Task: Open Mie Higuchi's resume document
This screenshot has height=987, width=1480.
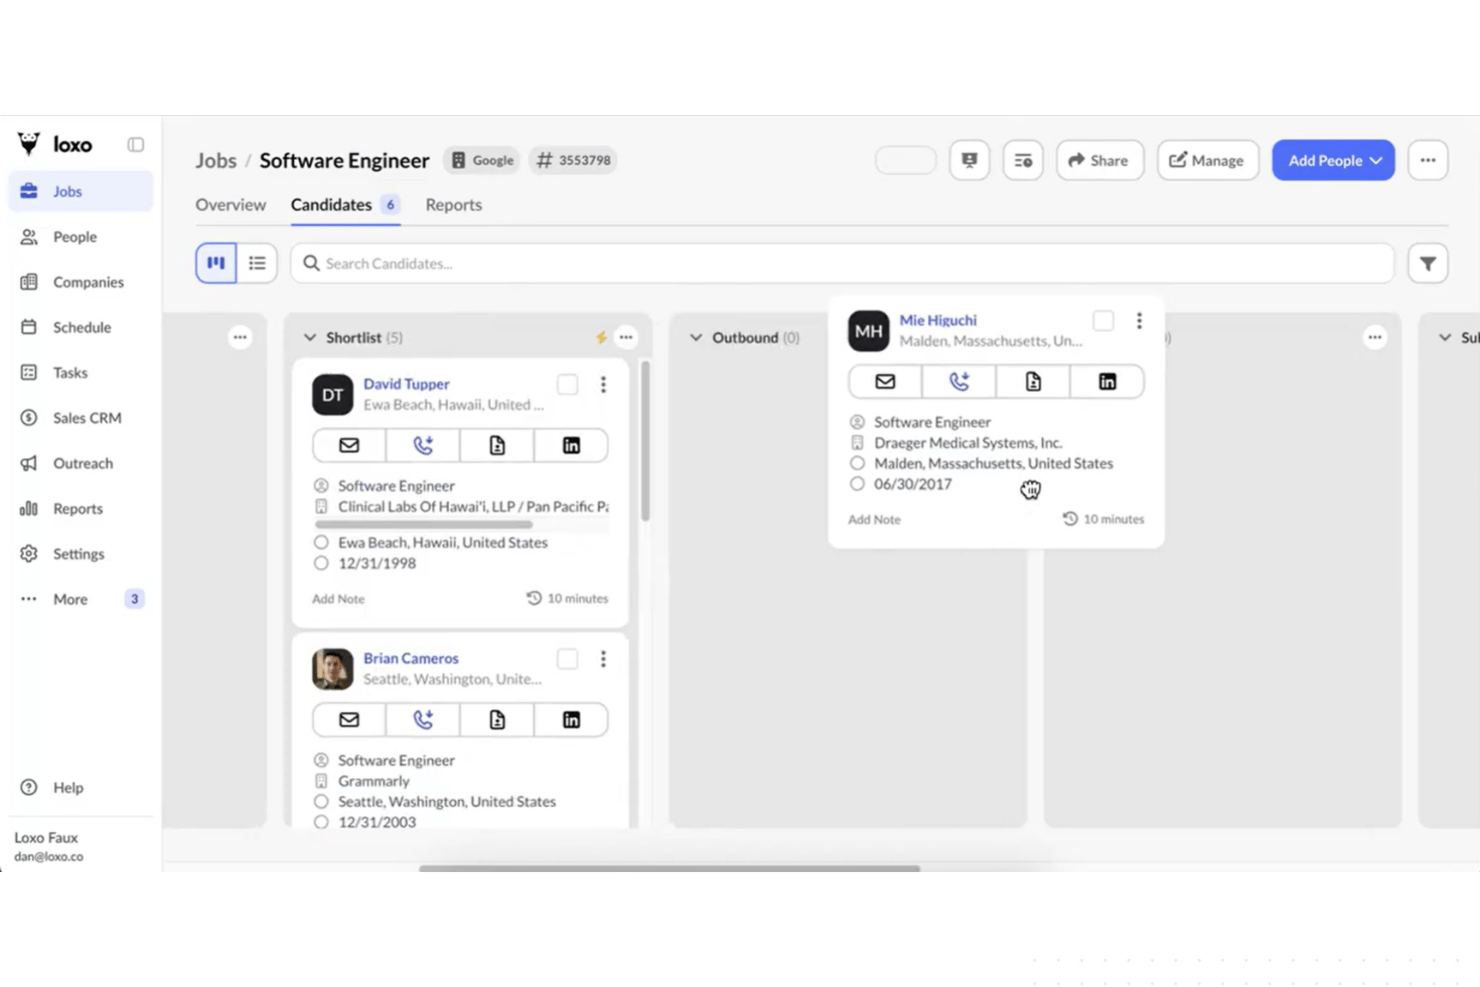Action: [x=1033, y=381]
